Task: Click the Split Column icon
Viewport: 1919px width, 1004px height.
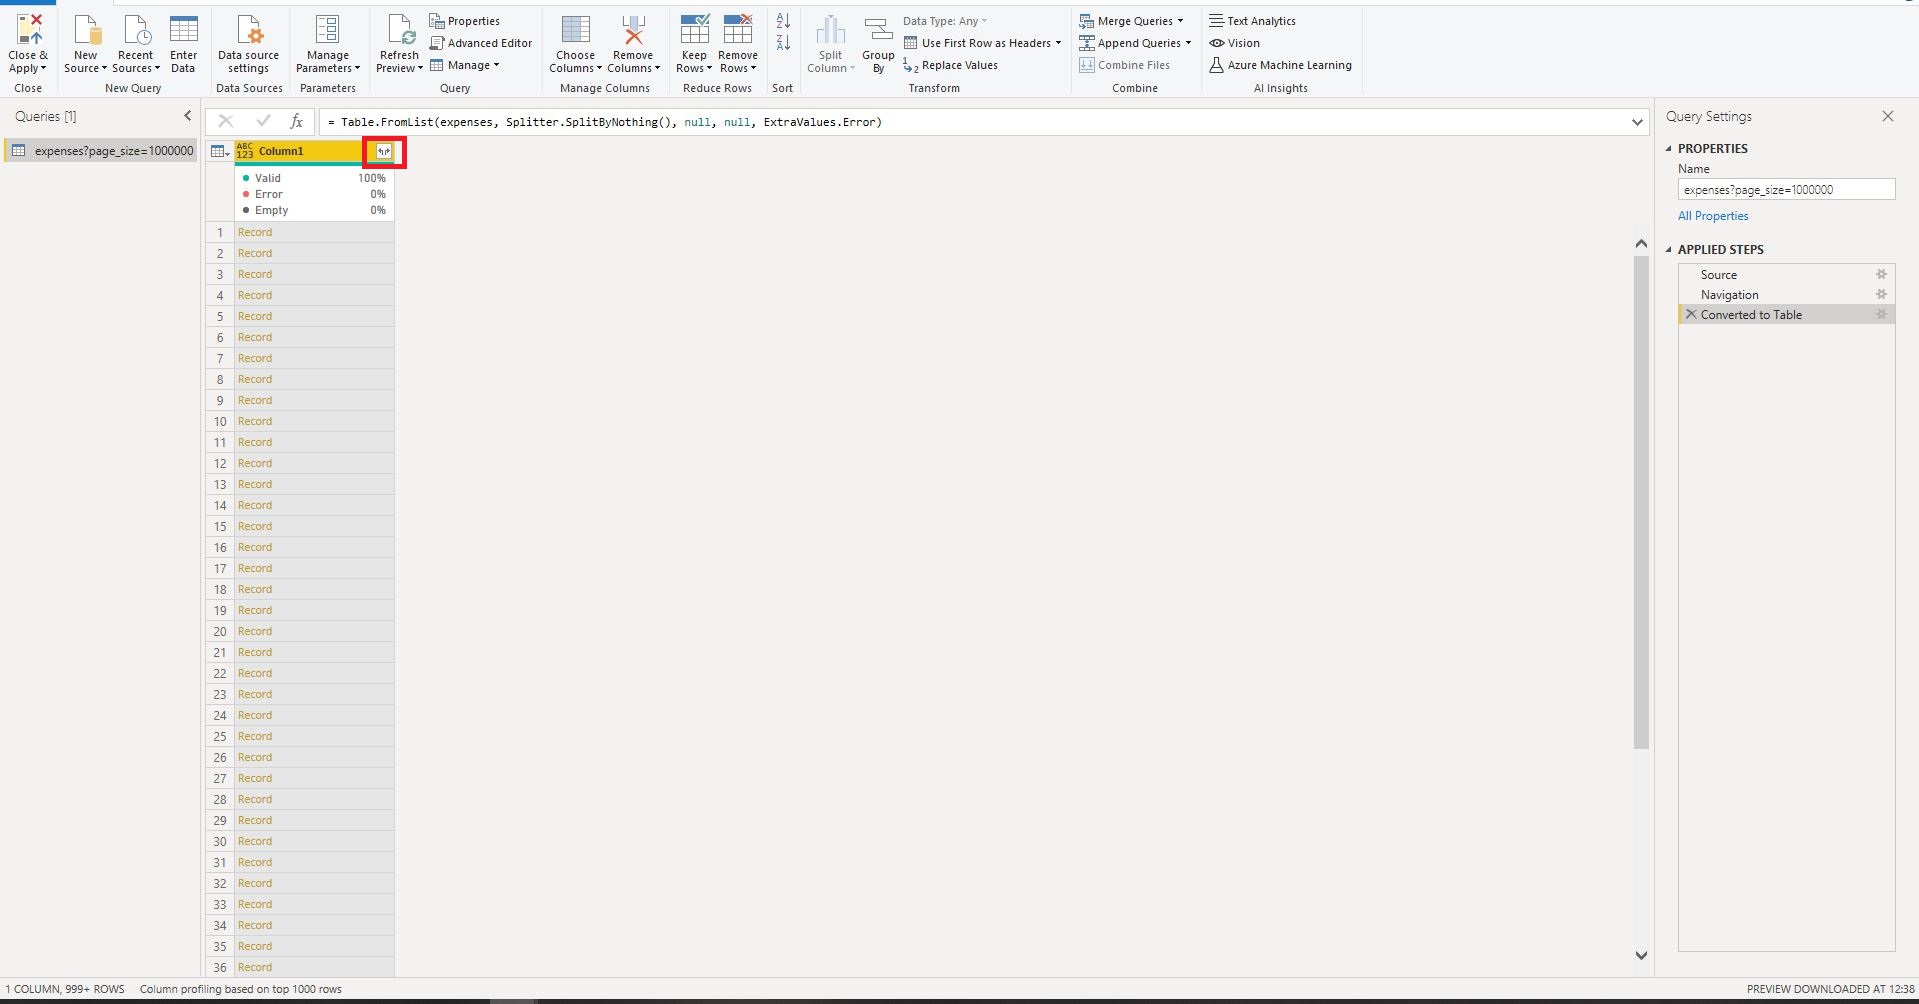Action: pos(830,29)
